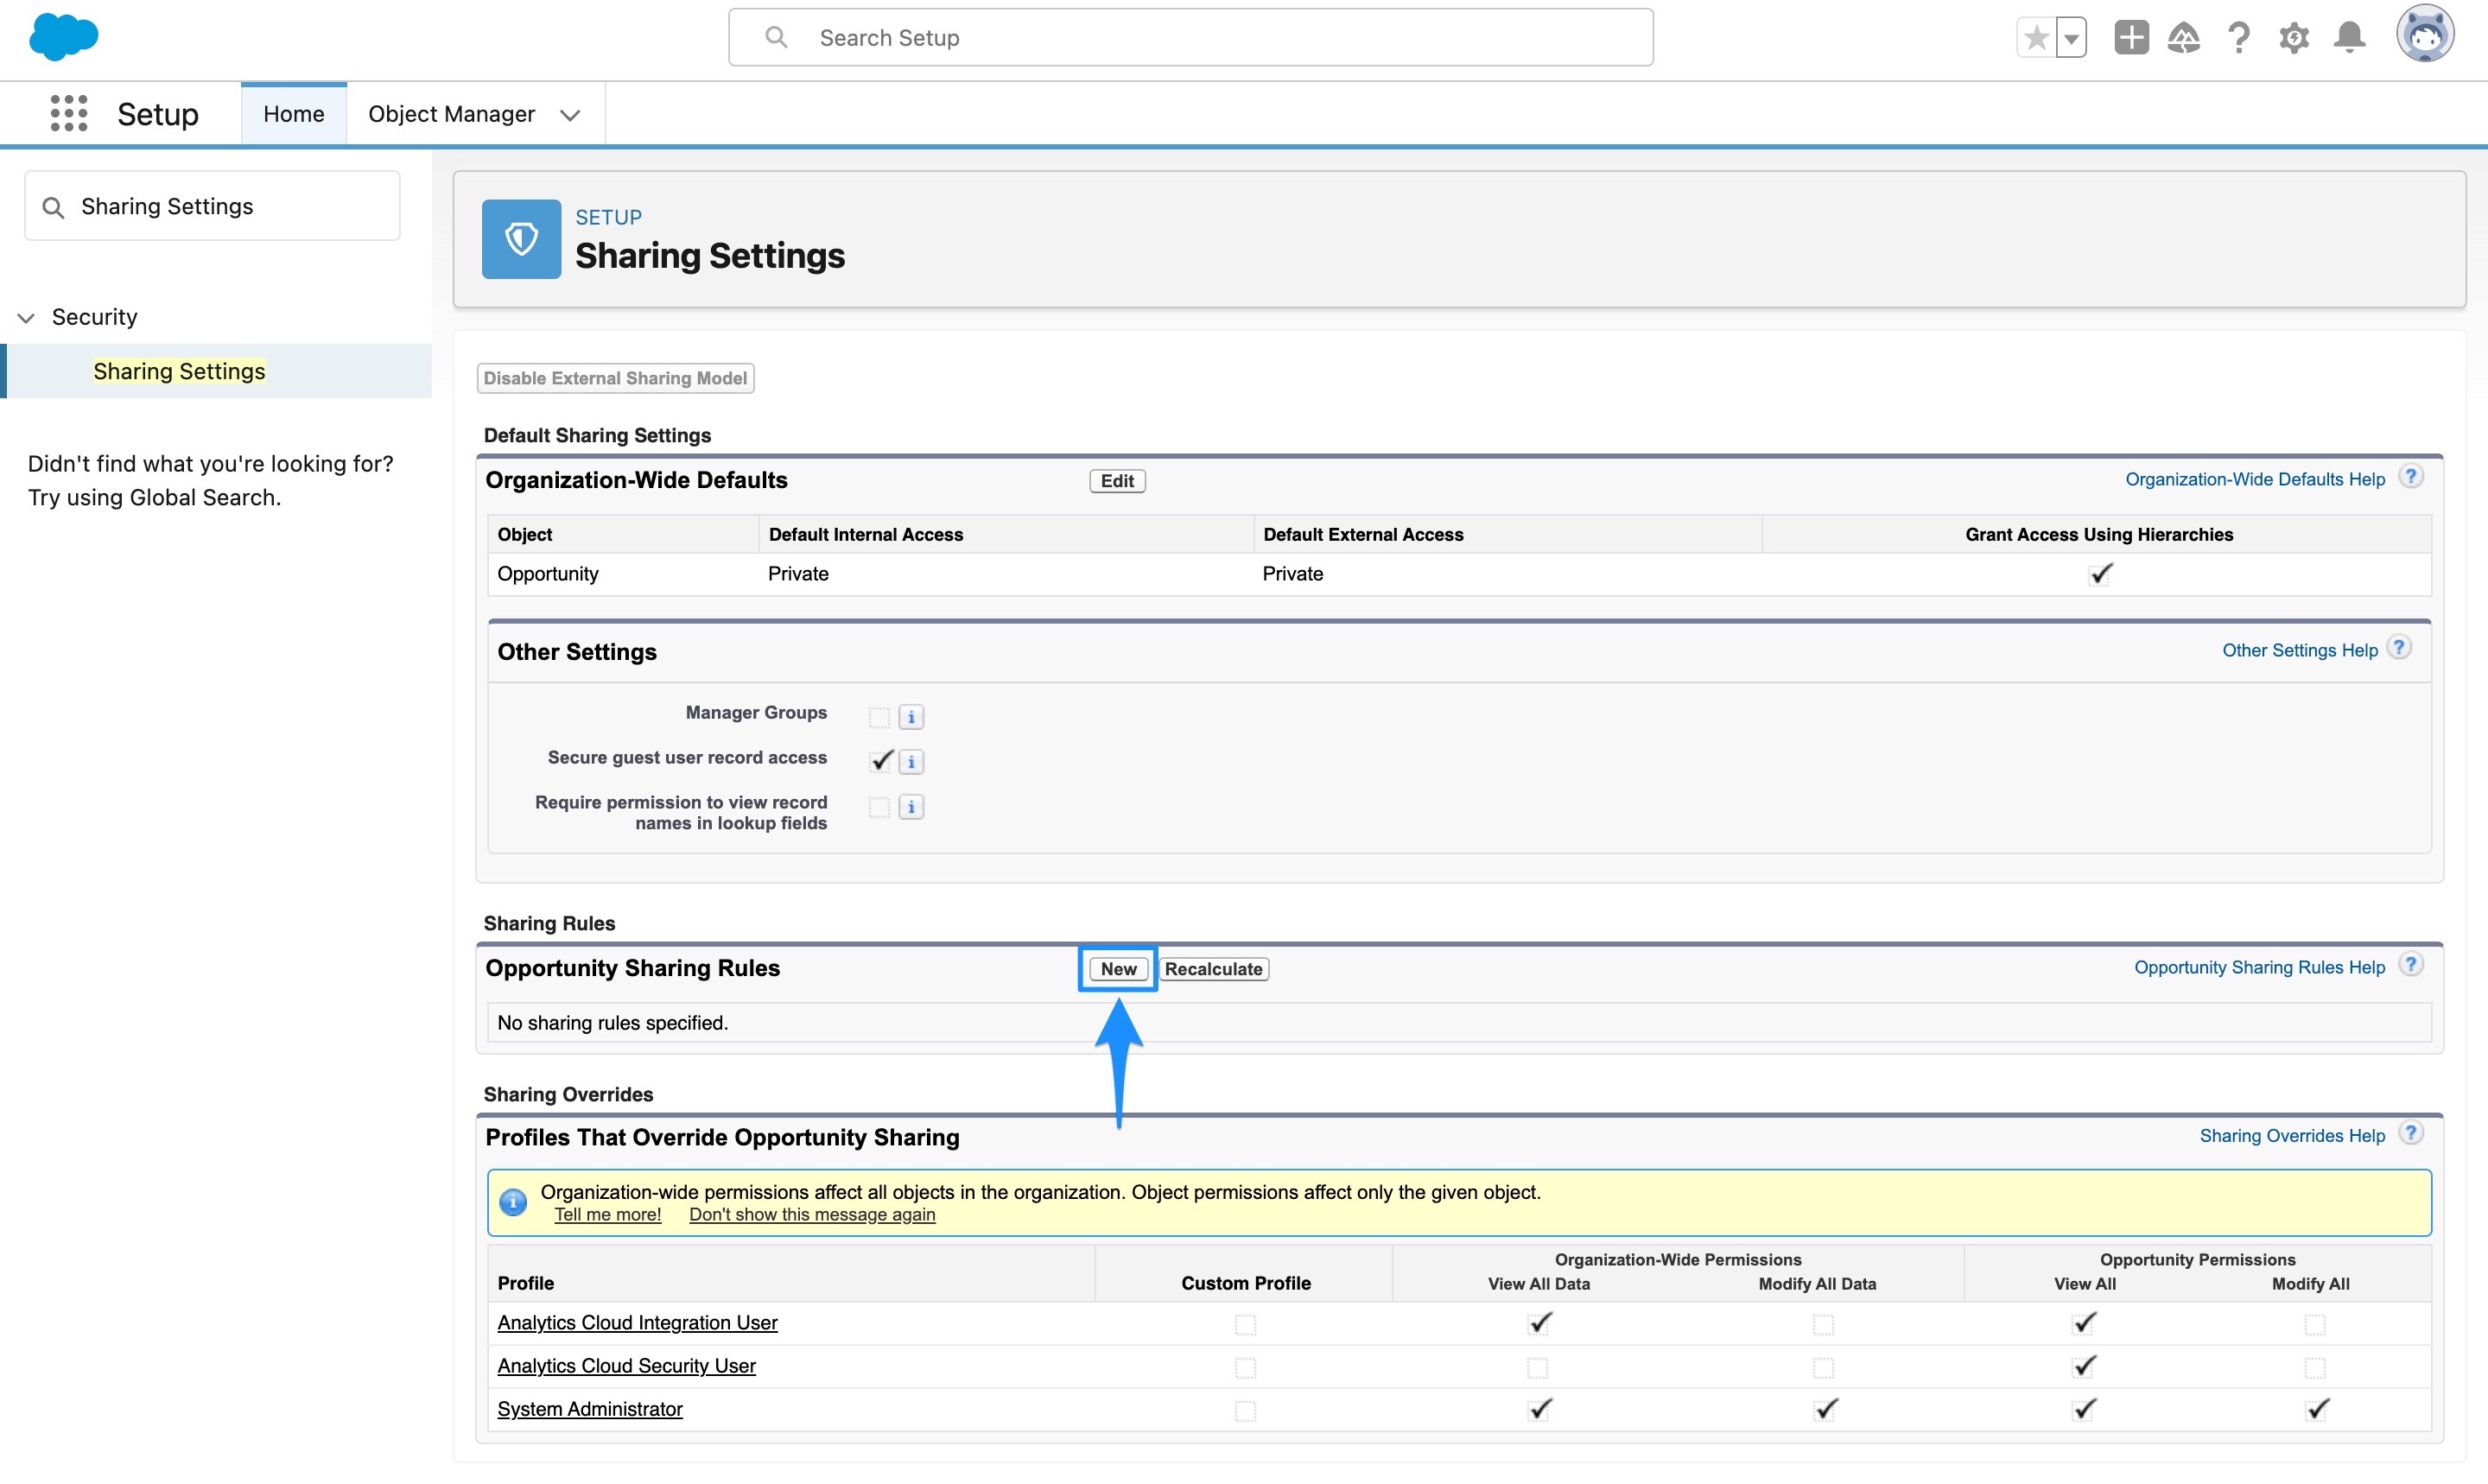Viewport: 2488px width, 1484px height.
Task: Select the Sharing Settings sidebar item
Action: [x=179, y=370]
